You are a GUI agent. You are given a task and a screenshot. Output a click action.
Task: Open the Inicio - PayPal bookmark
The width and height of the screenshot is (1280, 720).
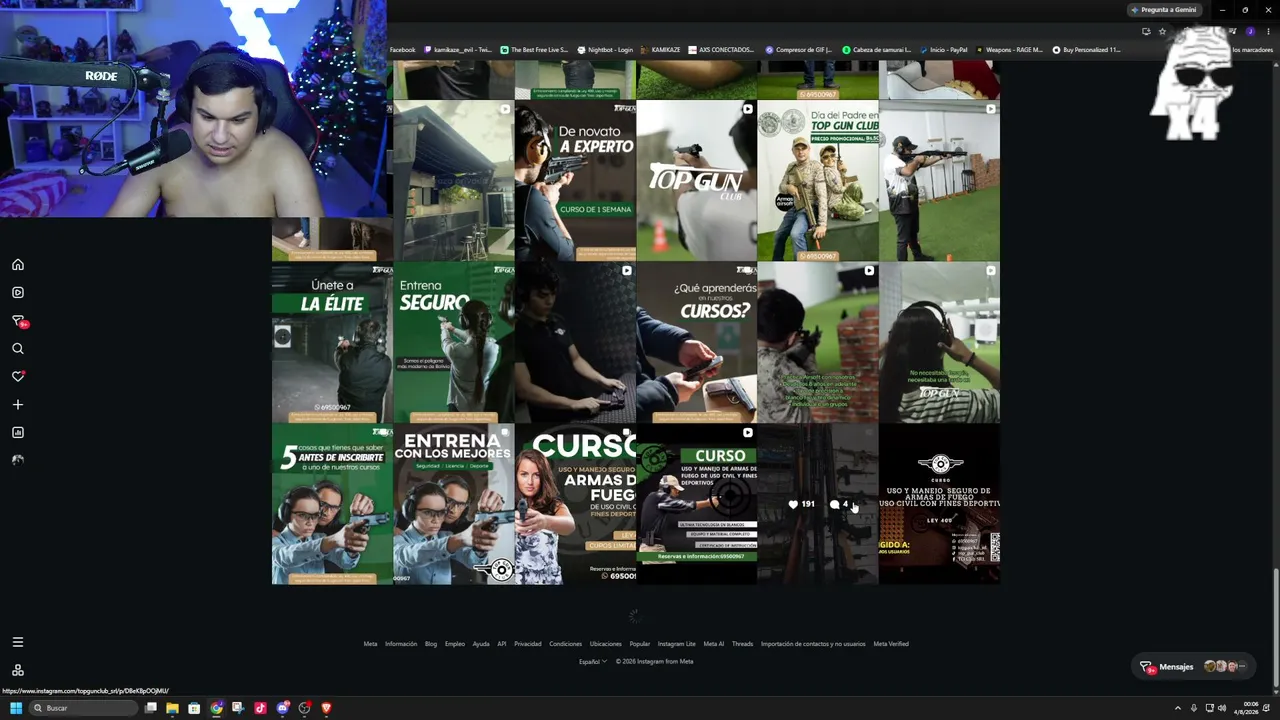[943, 50]
